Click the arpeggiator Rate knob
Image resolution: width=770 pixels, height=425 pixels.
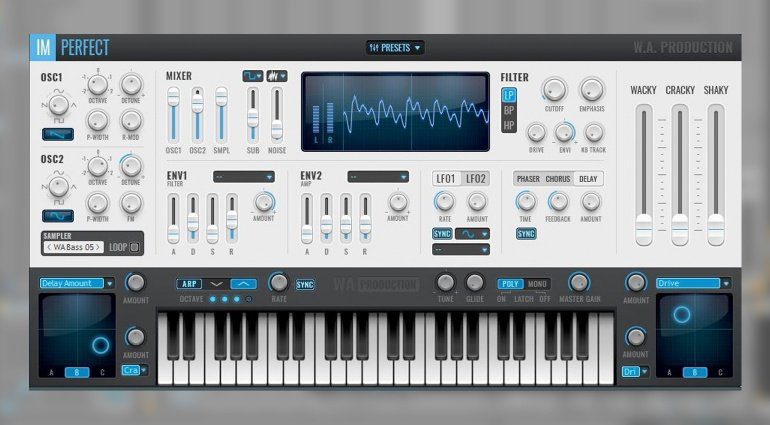click(279, 283)
